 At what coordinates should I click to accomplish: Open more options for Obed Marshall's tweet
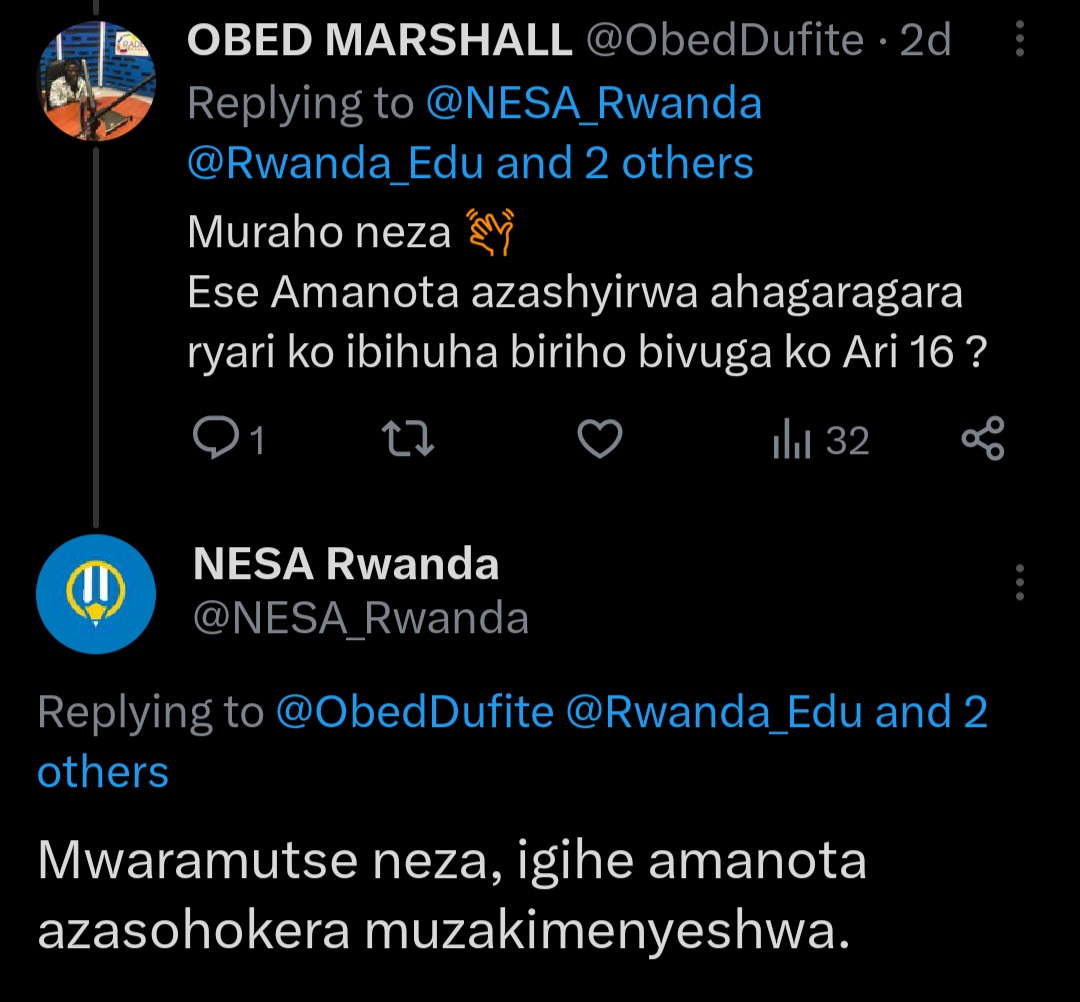1019,41
